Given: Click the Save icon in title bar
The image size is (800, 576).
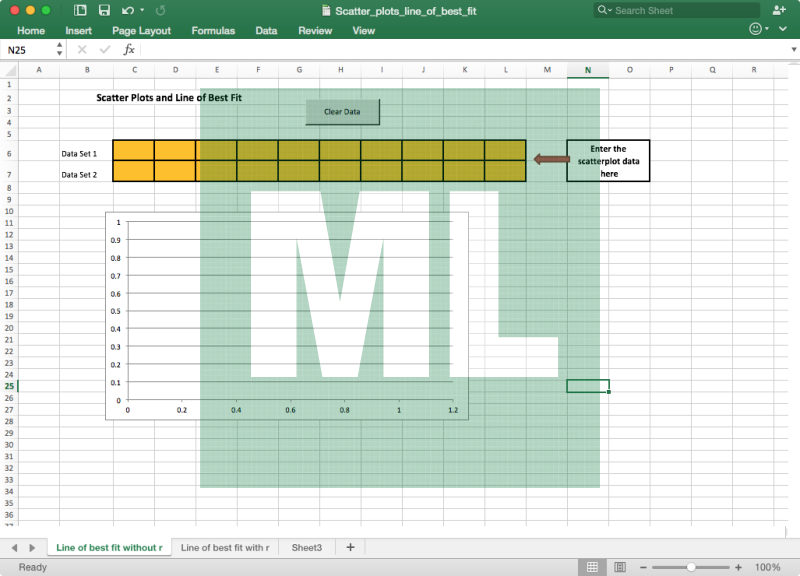Looking at the screenshot, I should coord(104,10).
